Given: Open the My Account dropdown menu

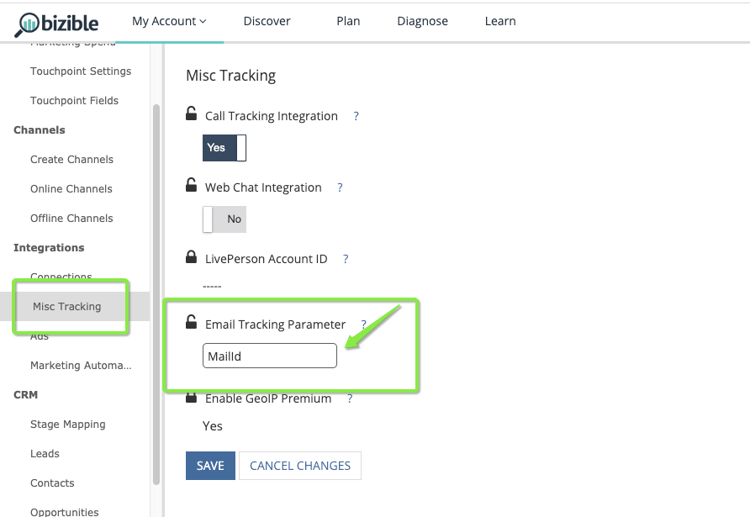Looking at the screenshot, I should (169, 21).
